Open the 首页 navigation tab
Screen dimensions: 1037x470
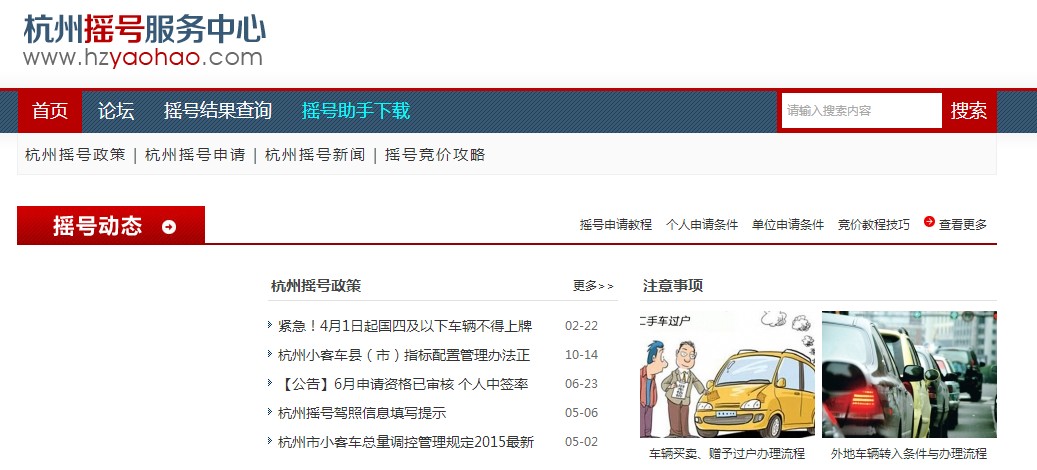[49, 111]
